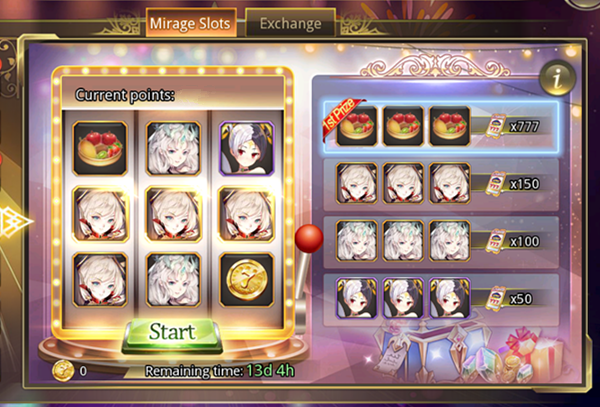600x407 pixels.
Task: Tap the center reel middle portrait
Action: 173,214
